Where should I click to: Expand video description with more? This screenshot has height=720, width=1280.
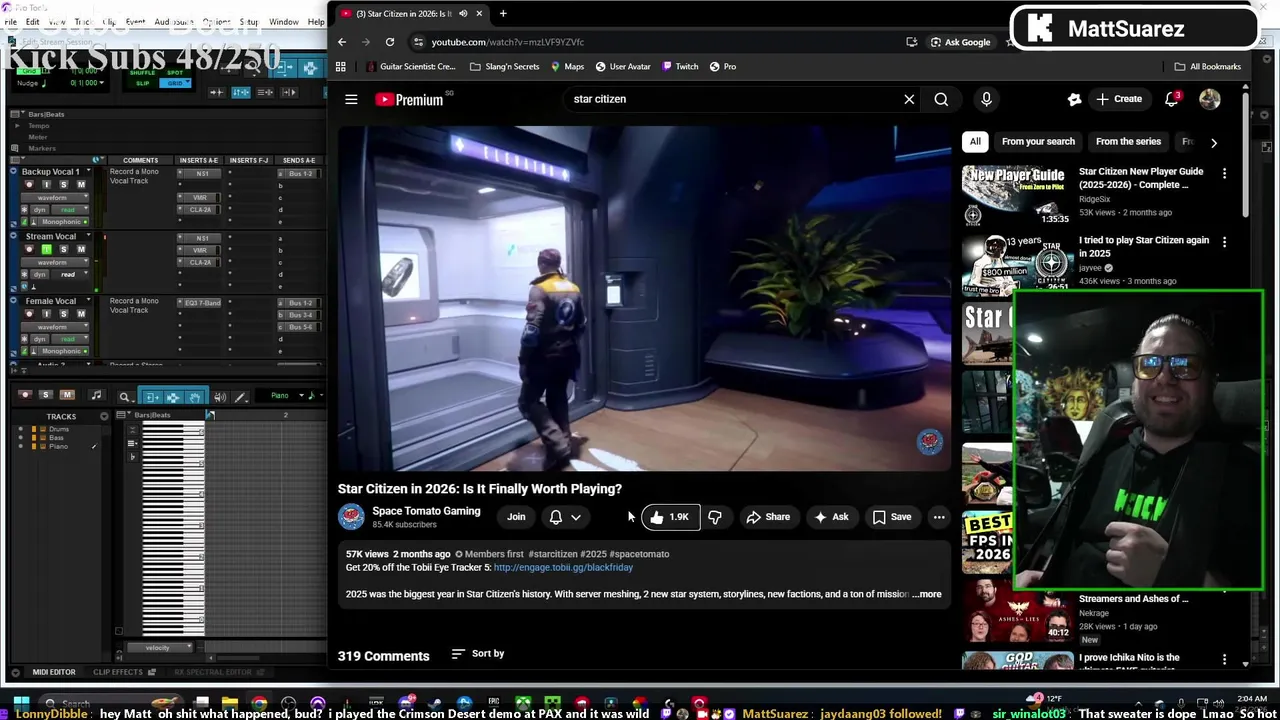click(926, 594)
